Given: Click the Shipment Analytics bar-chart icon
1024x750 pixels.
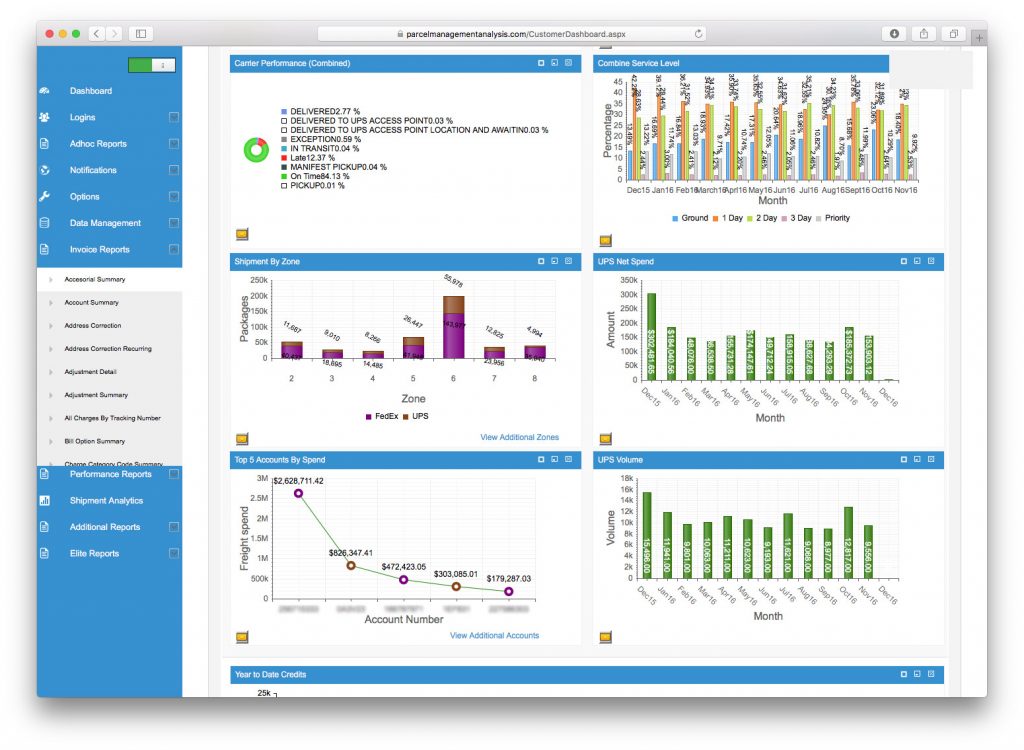Looking at the screenshot, I should 44,501.
